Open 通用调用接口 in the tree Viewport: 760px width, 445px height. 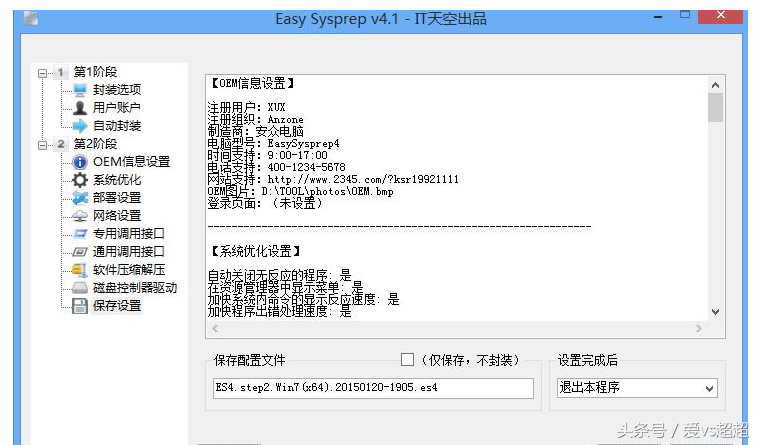click(x=128, y=252)
